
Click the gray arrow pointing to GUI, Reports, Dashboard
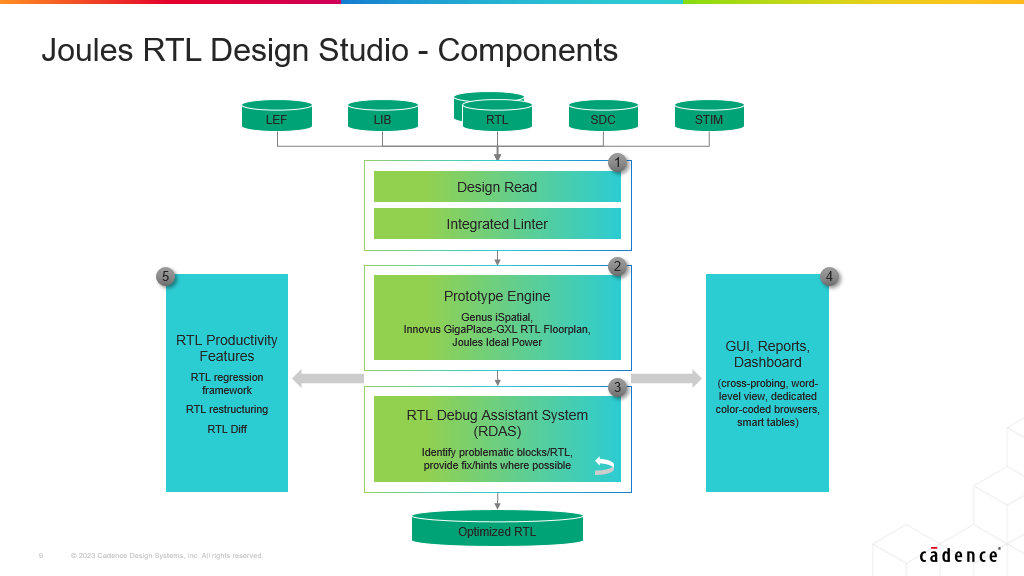[x=666, y=378]
